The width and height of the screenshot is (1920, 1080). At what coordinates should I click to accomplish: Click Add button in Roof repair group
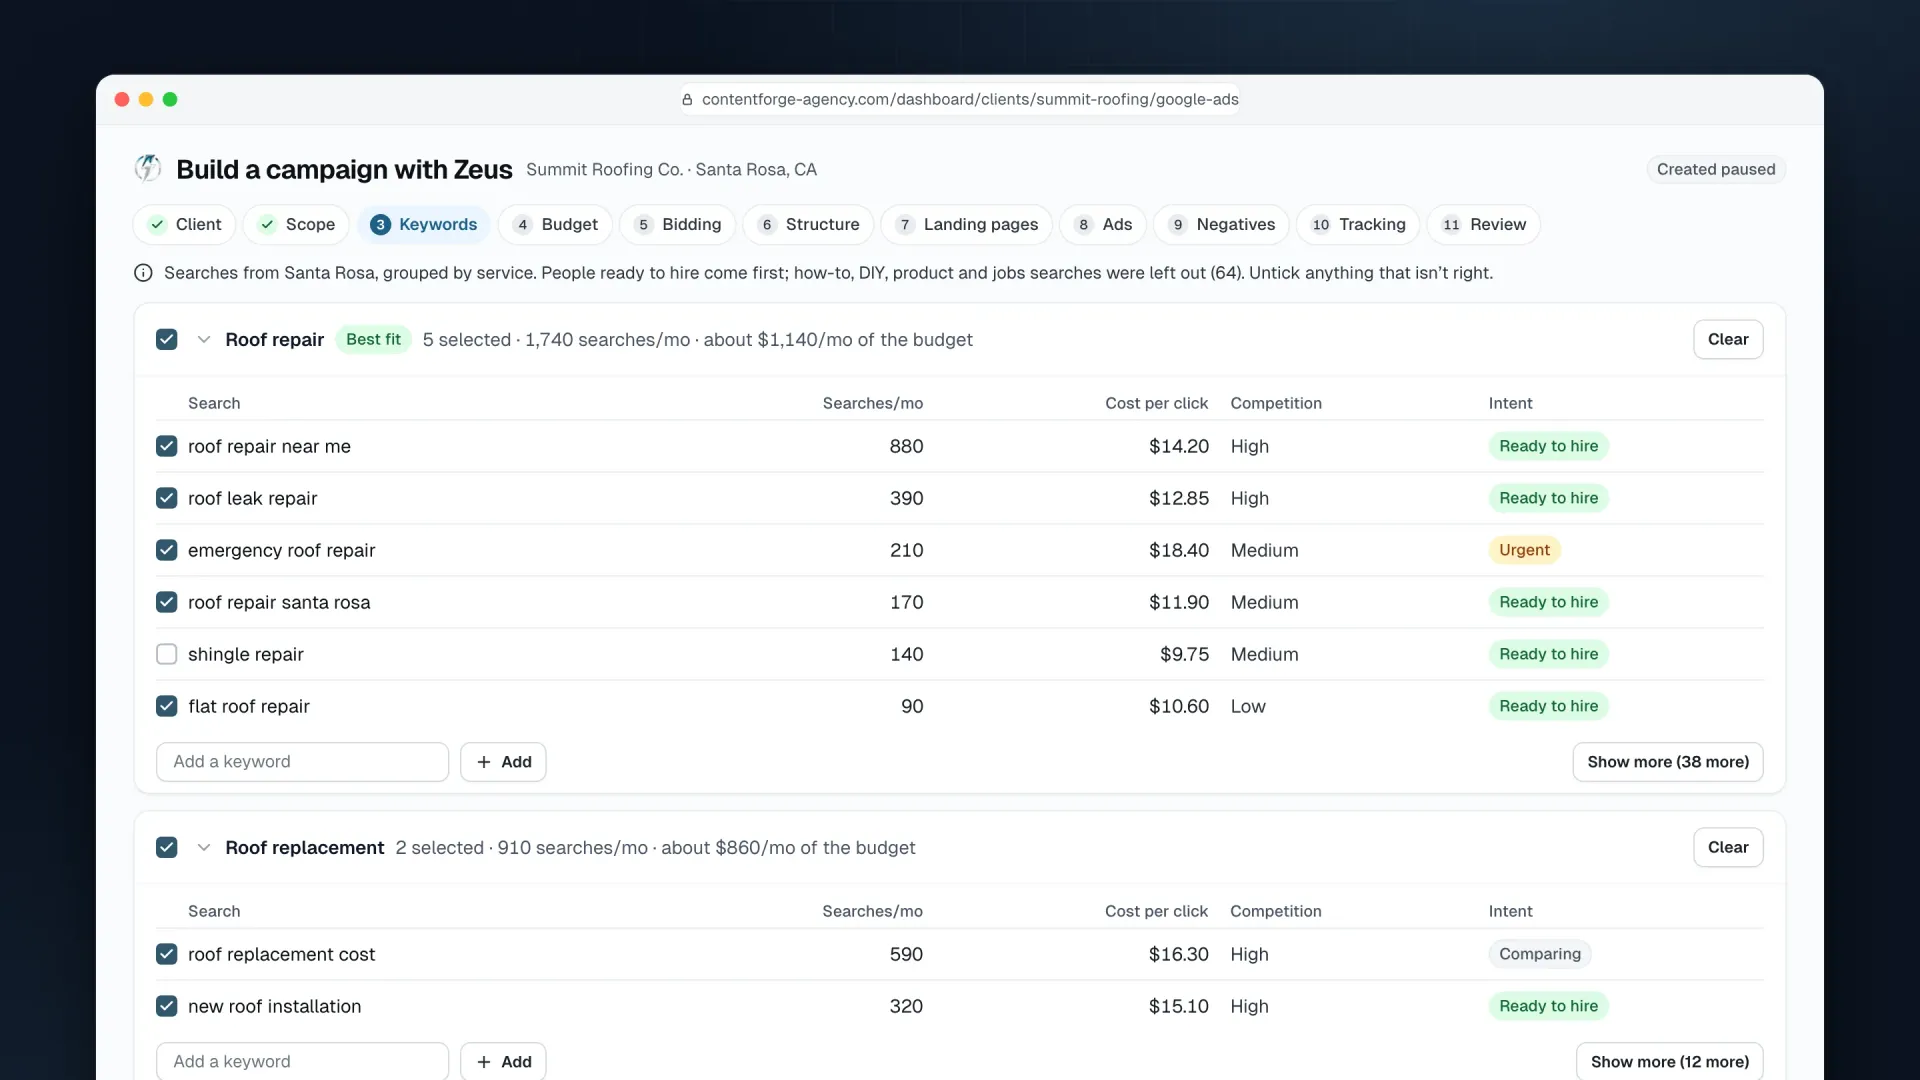pyautogui.click(x=503, y=762)
